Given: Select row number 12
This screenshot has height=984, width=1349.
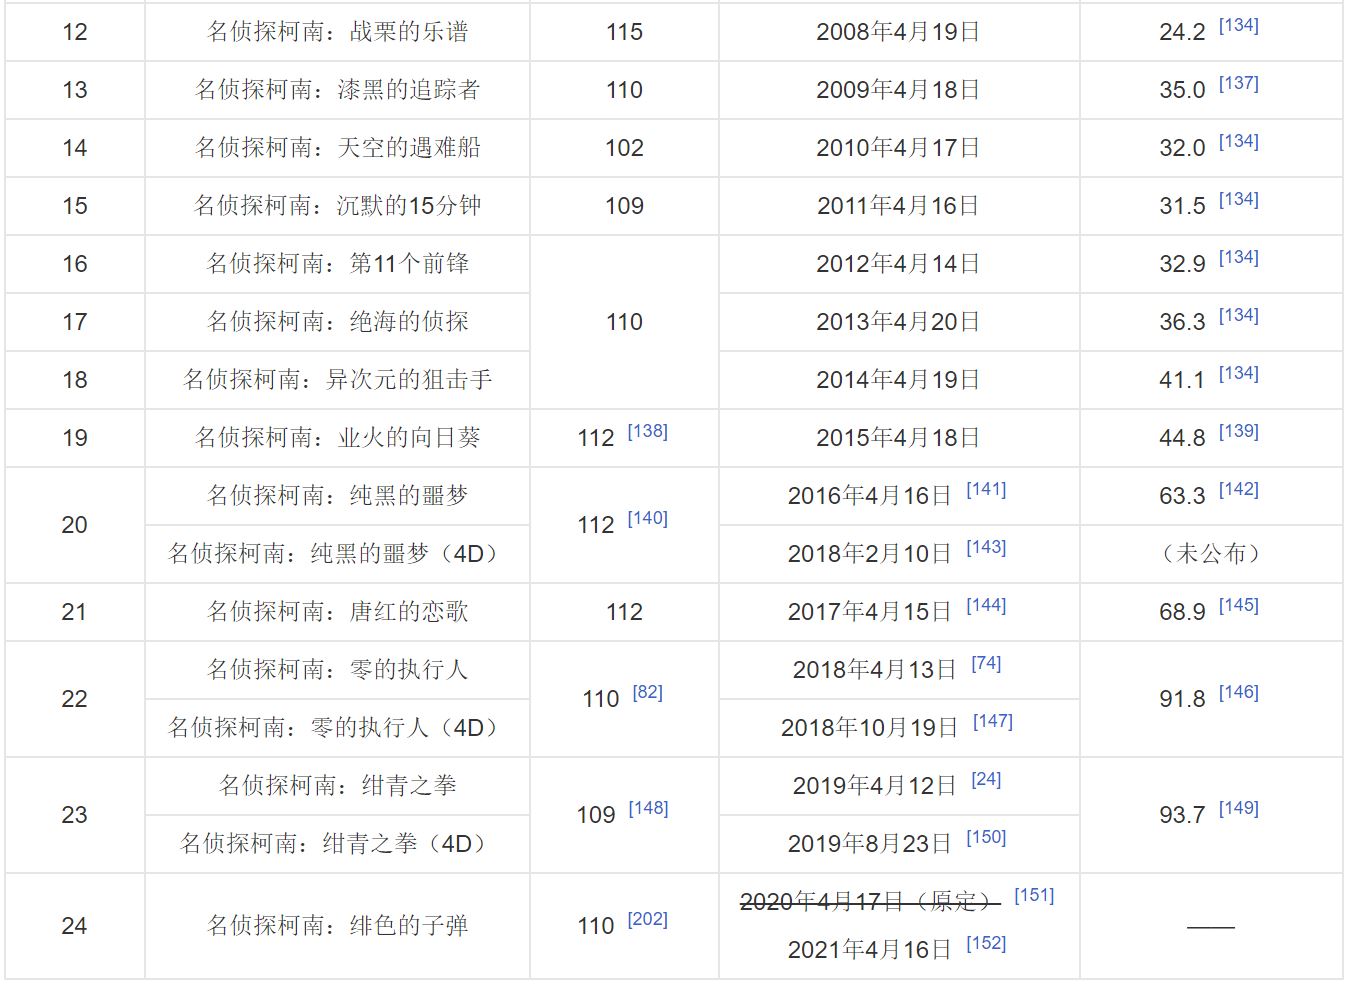Looking at the screenshot, I should point(75,32).
